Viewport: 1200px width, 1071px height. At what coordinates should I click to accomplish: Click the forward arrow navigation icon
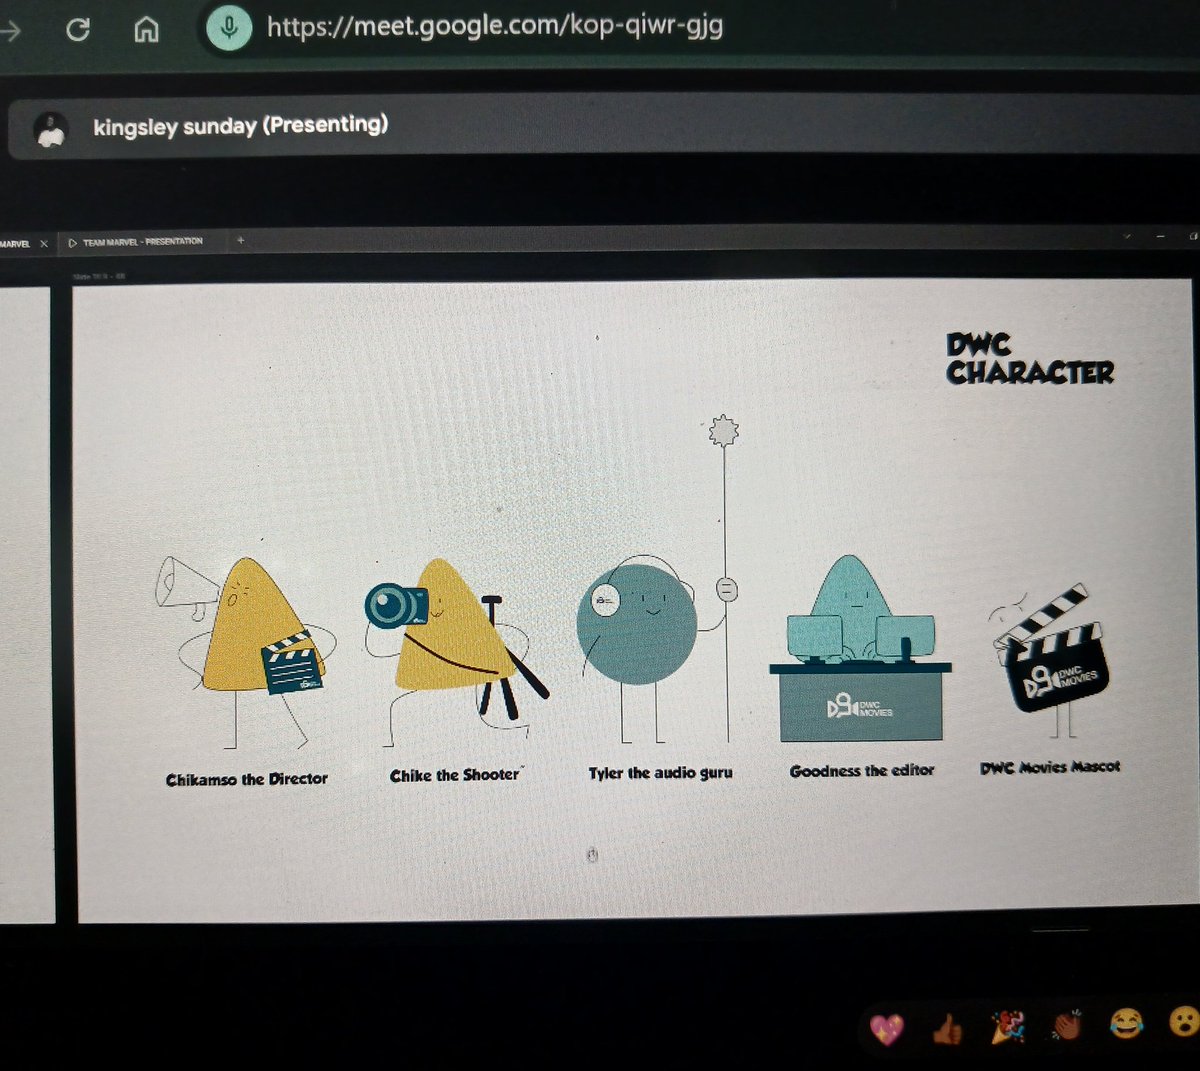pos(10,31)
